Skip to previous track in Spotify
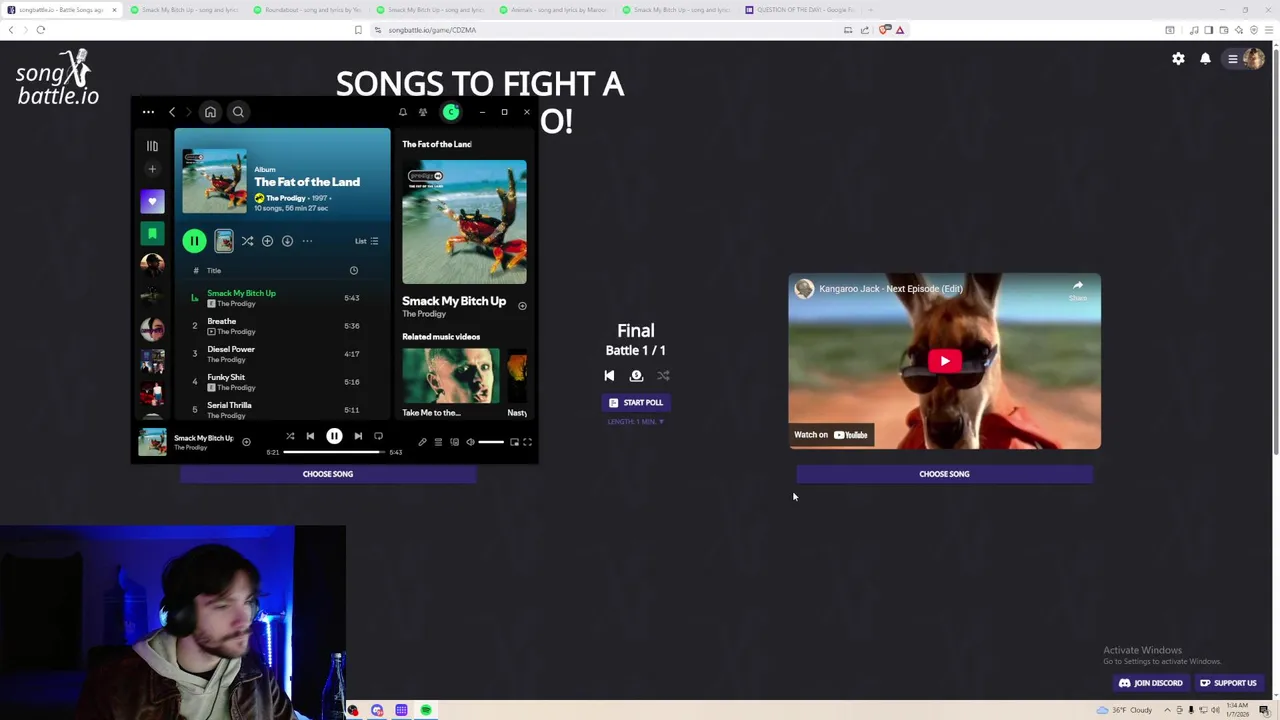 point(310,436)
